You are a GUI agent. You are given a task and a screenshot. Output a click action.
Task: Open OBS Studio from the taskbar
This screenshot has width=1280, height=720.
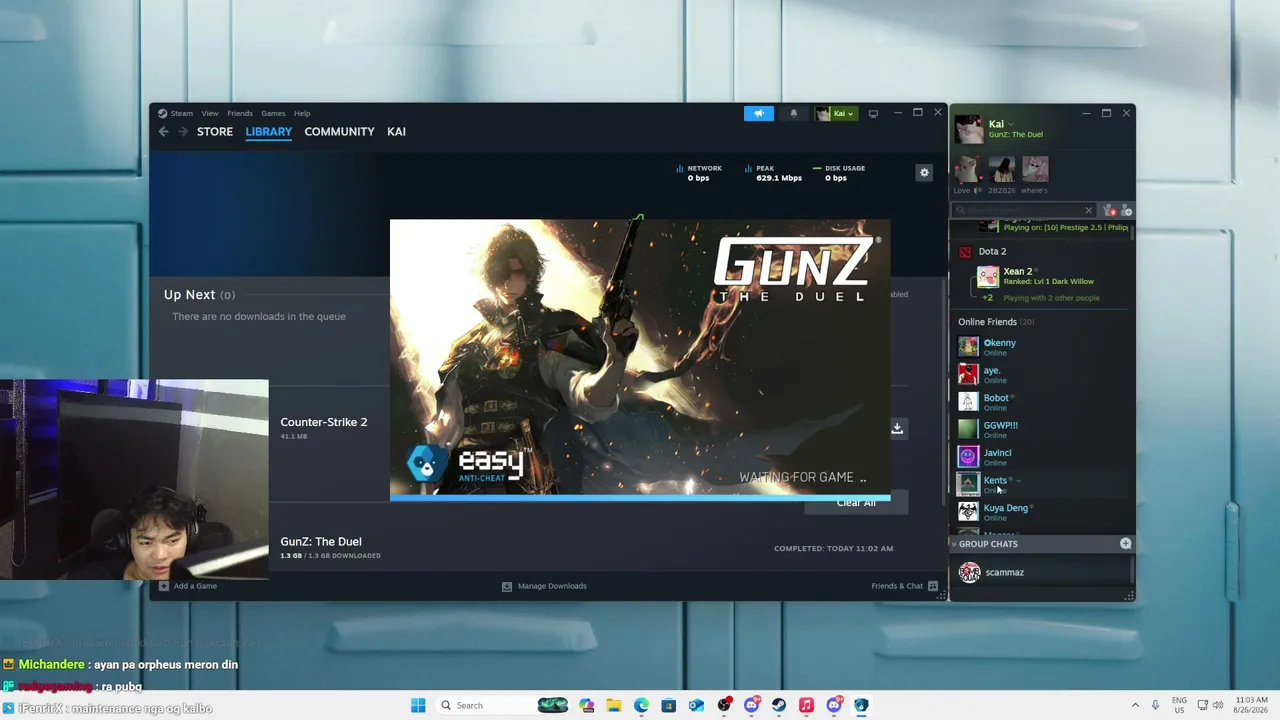[724, 705]
